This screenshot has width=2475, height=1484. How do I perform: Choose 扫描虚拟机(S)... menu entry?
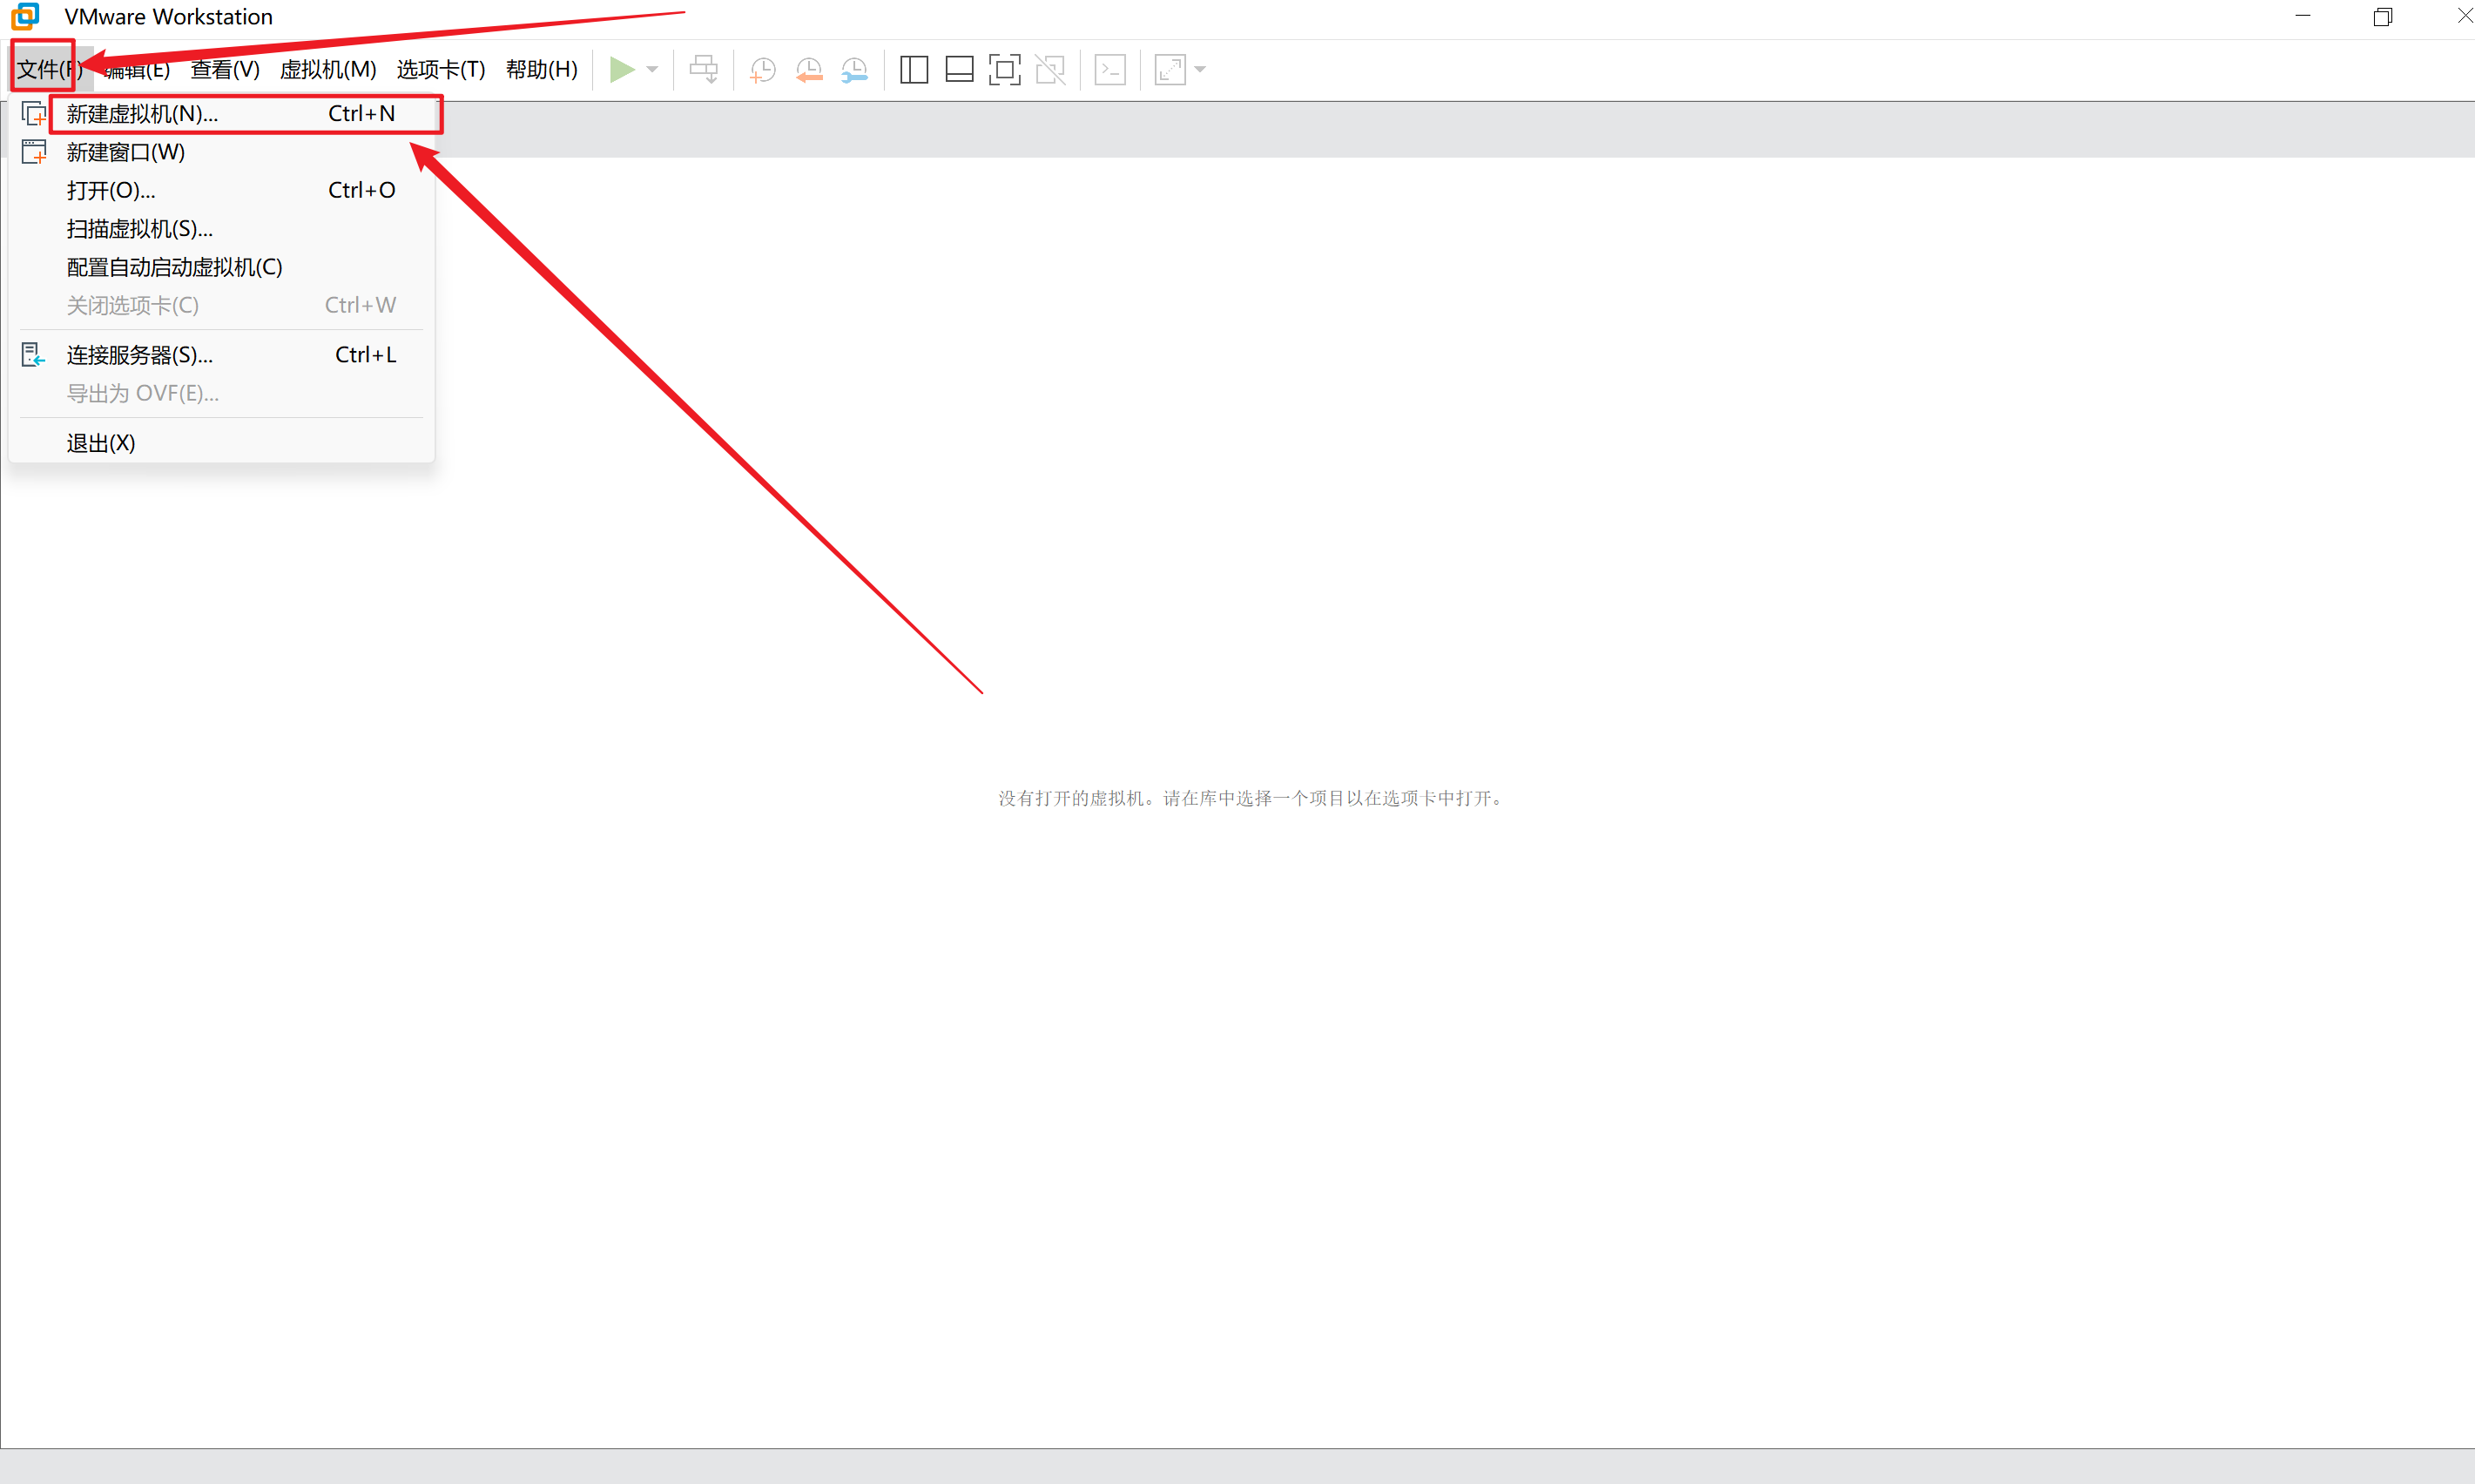point(139,229)
